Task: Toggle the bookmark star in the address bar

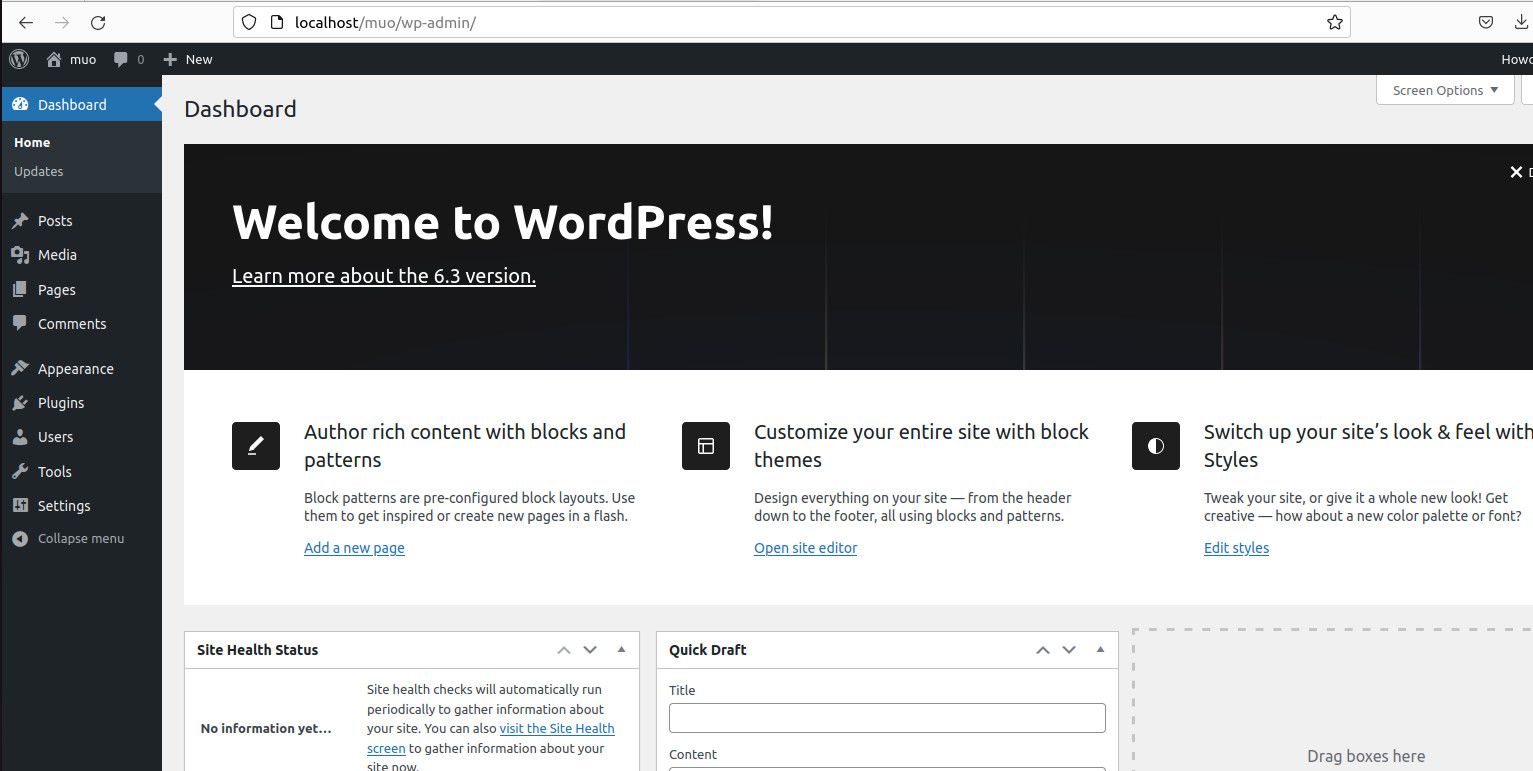Action: 1334,21
